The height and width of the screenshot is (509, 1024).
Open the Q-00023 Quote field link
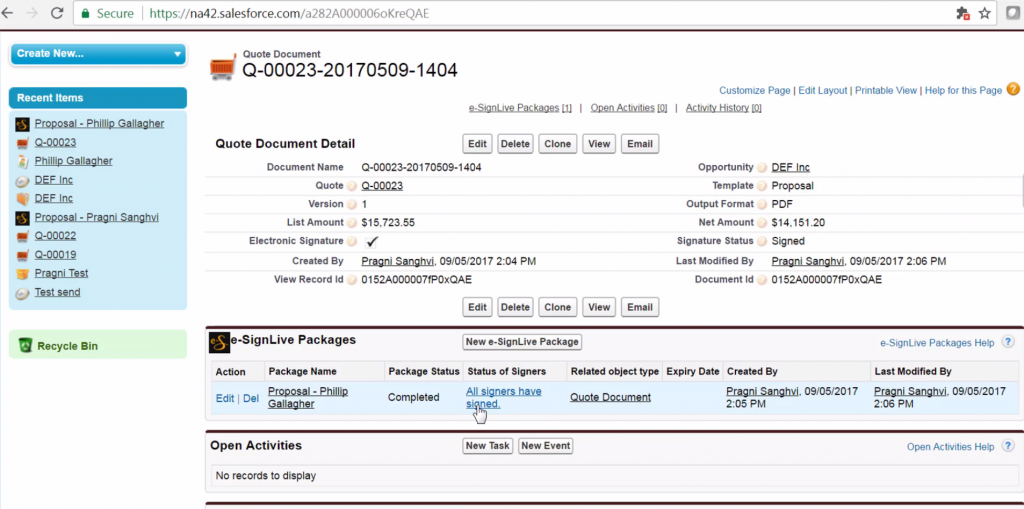click(382, 186)
